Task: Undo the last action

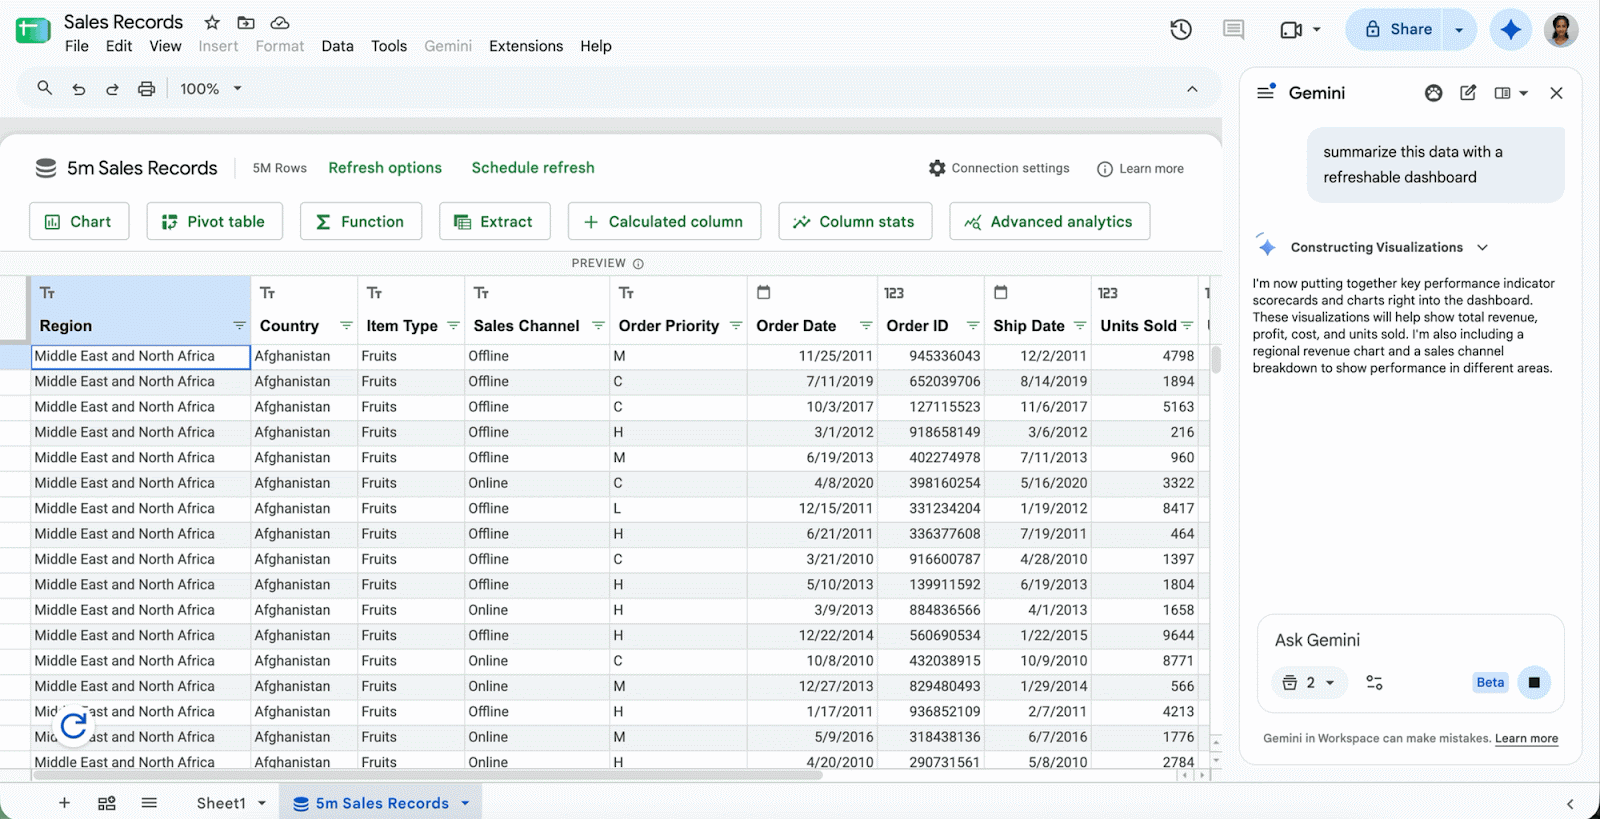Action: pyautogui.click(x=79, y=89)
